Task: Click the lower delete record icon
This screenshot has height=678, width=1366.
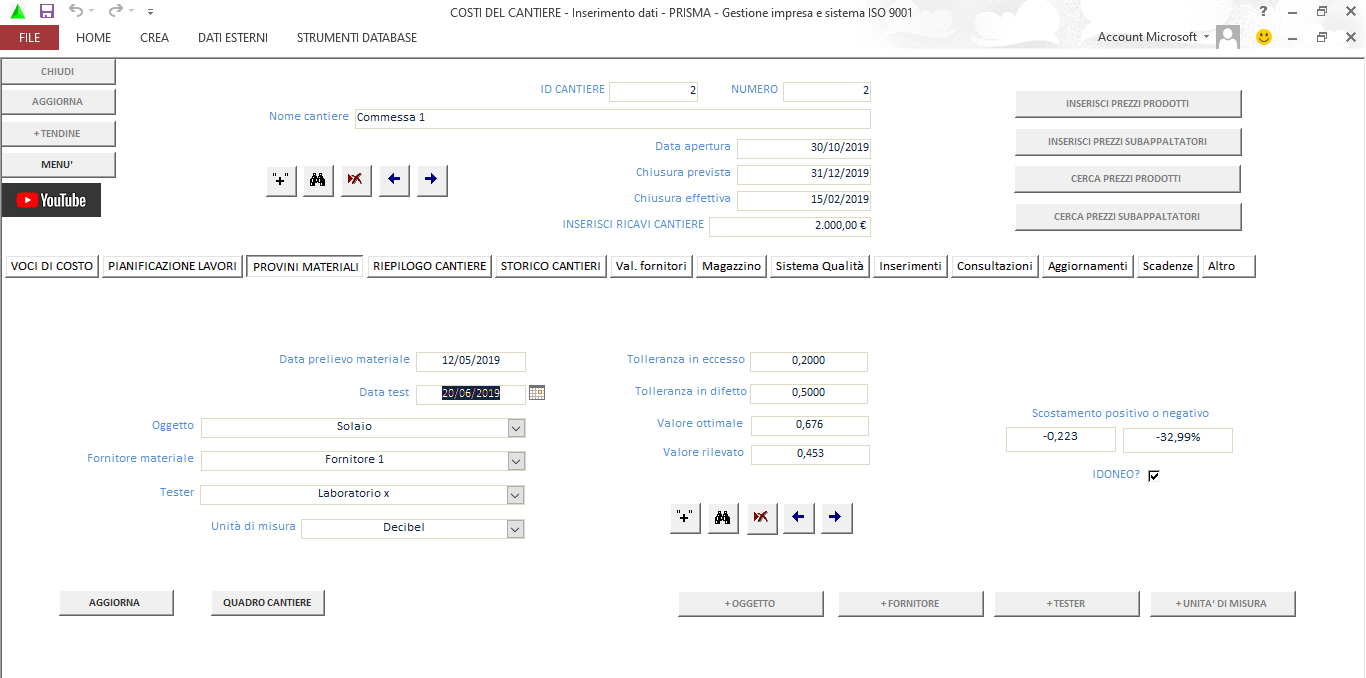Action: pyautogui.click(x=761, y=517)
